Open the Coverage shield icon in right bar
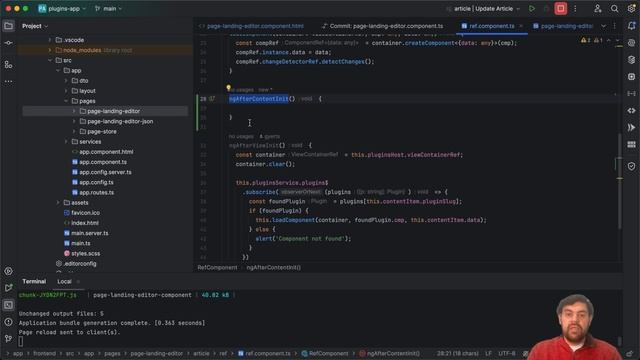This screenshot has width=640, height=360. click(x=631, y=166)
